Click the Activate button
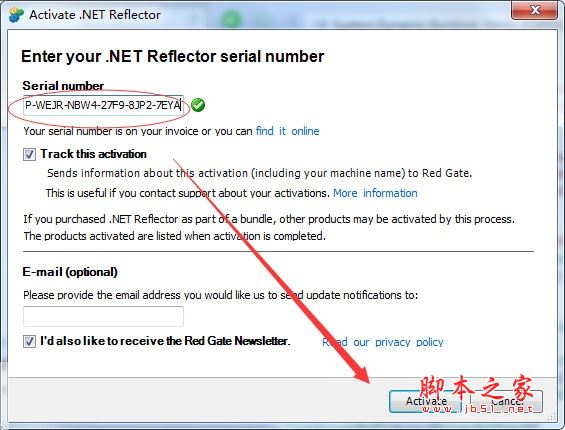The width and height of the screenshot is (565, 430). coord(426,401)
